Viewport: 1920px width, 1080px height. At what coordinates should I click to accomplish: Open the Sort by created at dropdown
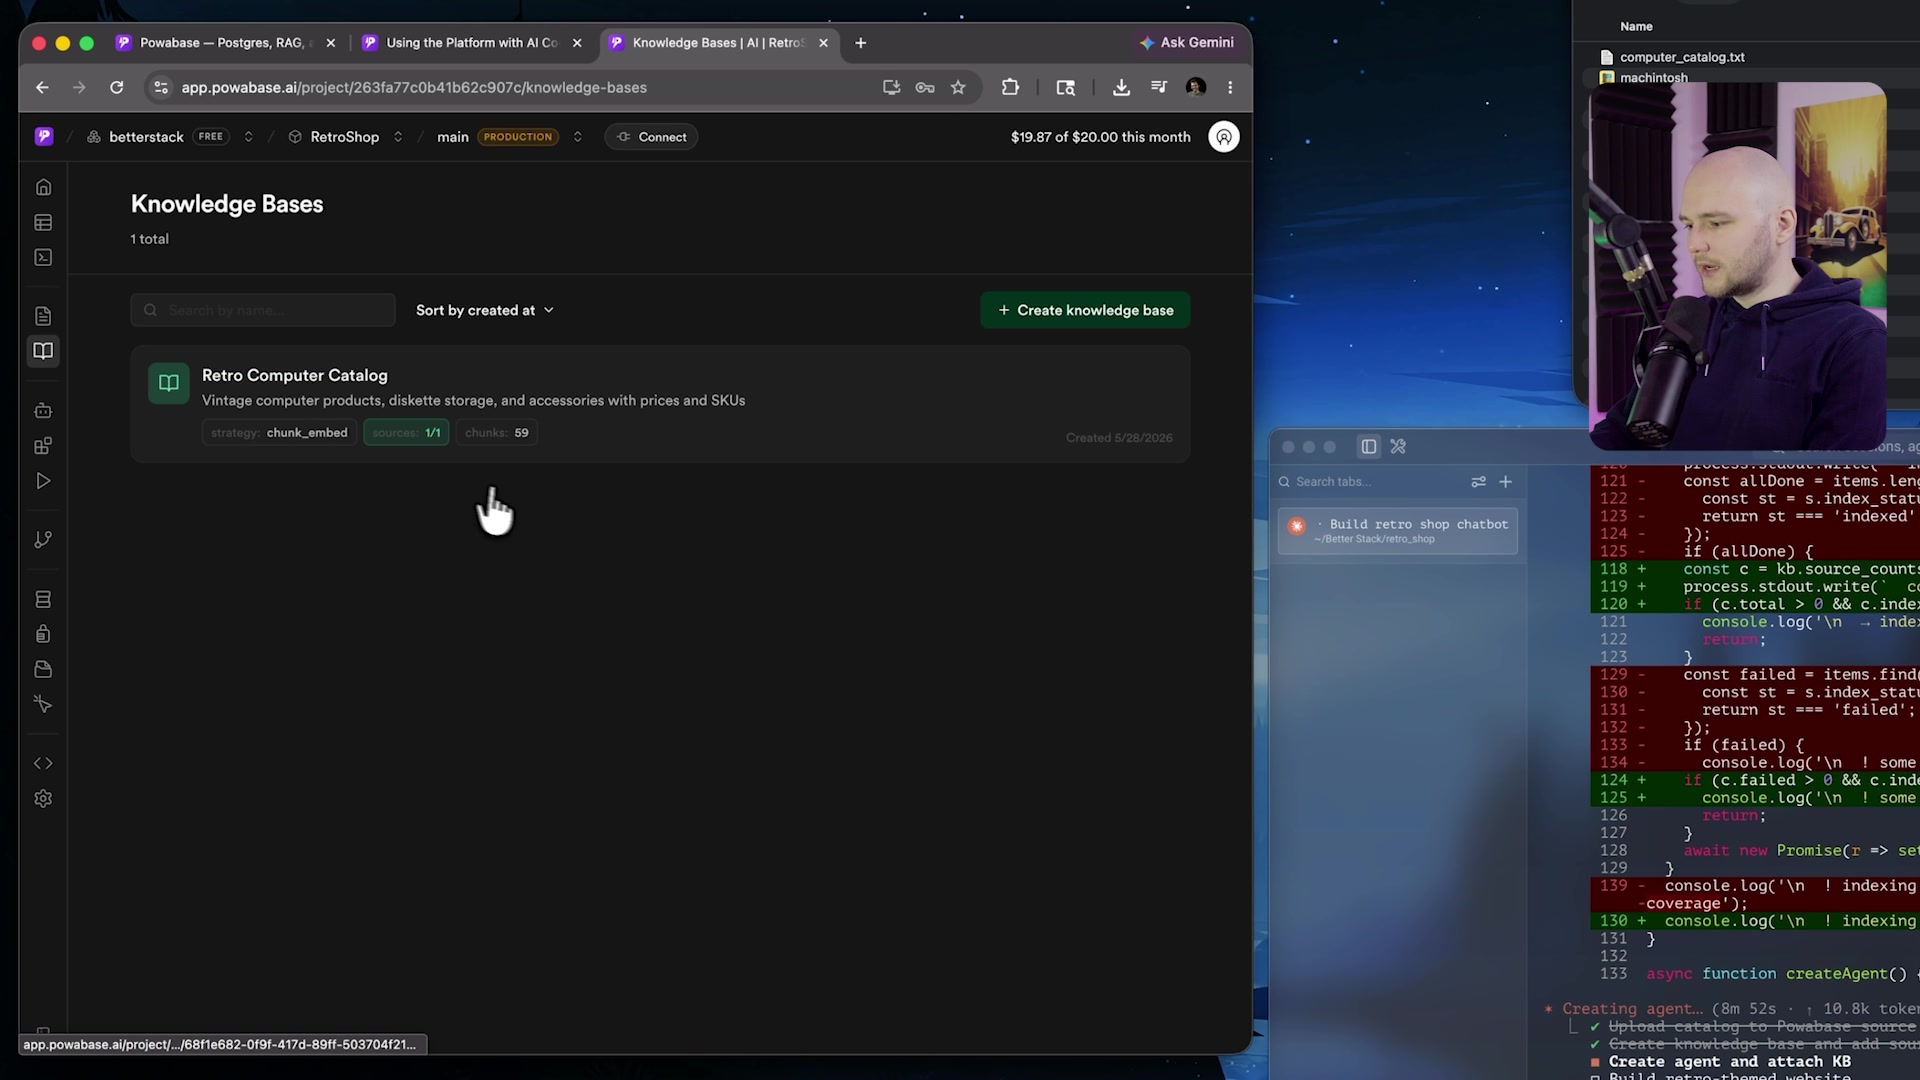(x=485, y=310)
